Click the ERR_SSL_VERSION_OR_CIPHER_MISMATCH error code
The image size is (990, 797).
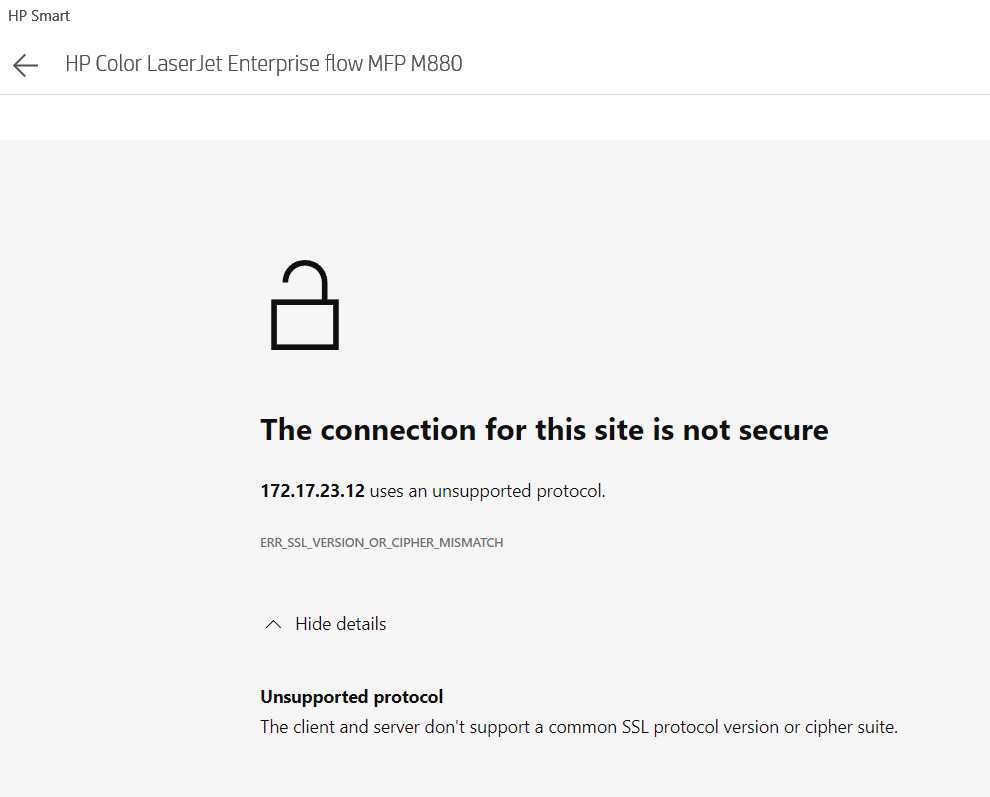(381, 542)
